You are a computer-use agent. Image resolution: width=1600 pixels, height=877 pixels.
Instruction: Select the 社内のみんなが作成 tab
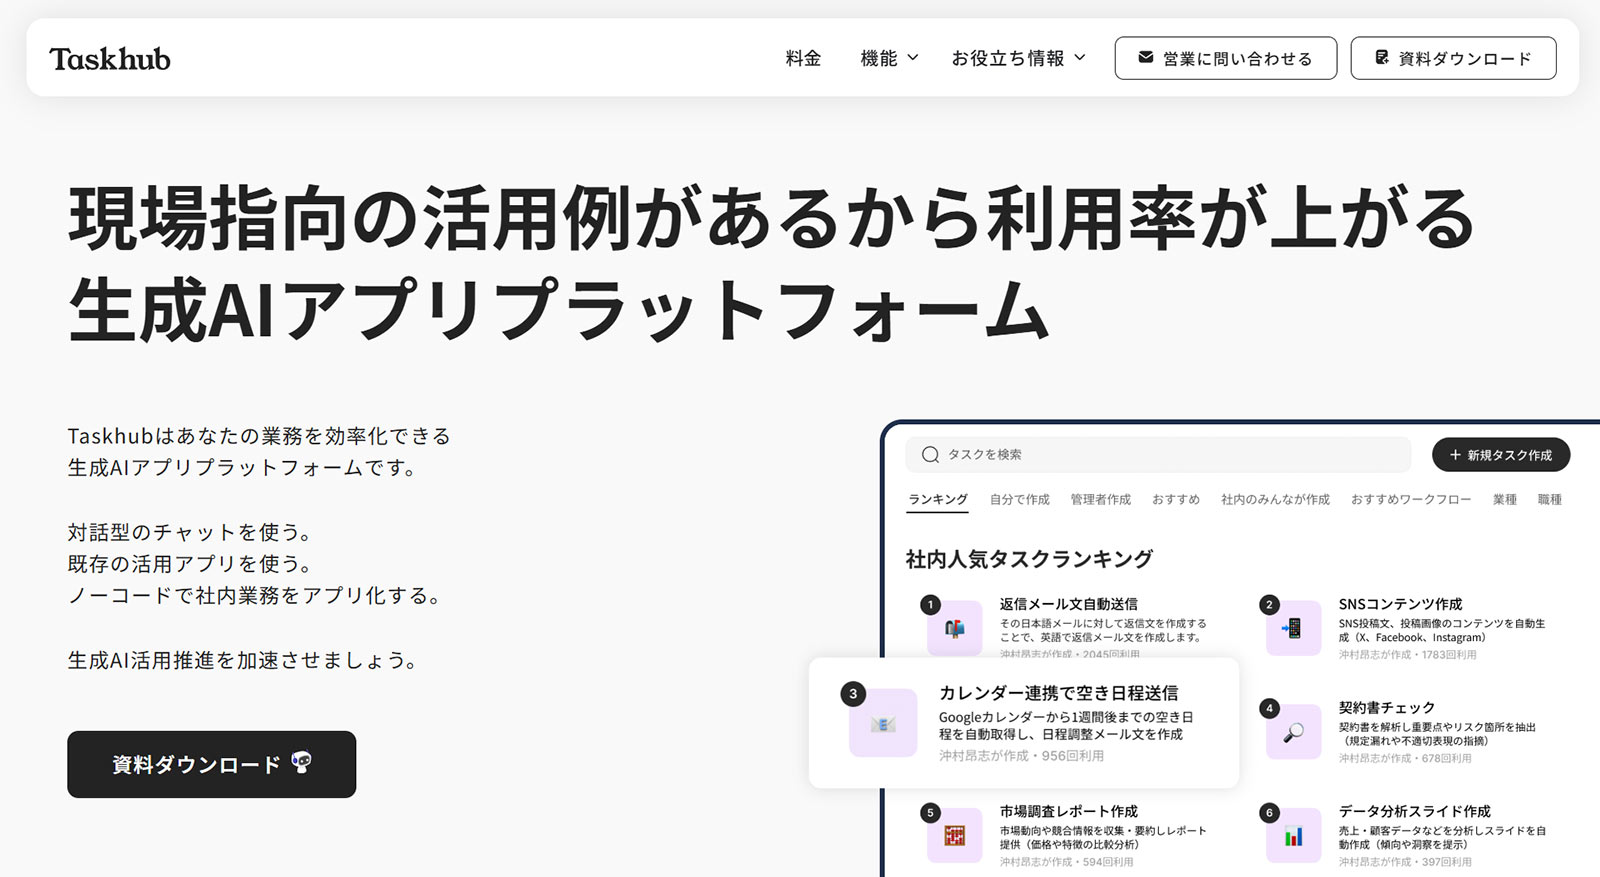pos(1275,499)
